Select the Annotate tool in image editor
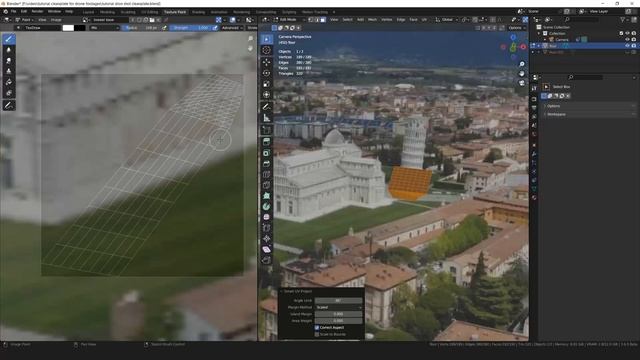This screenshot has width=640, height=360. pos(9,106)
